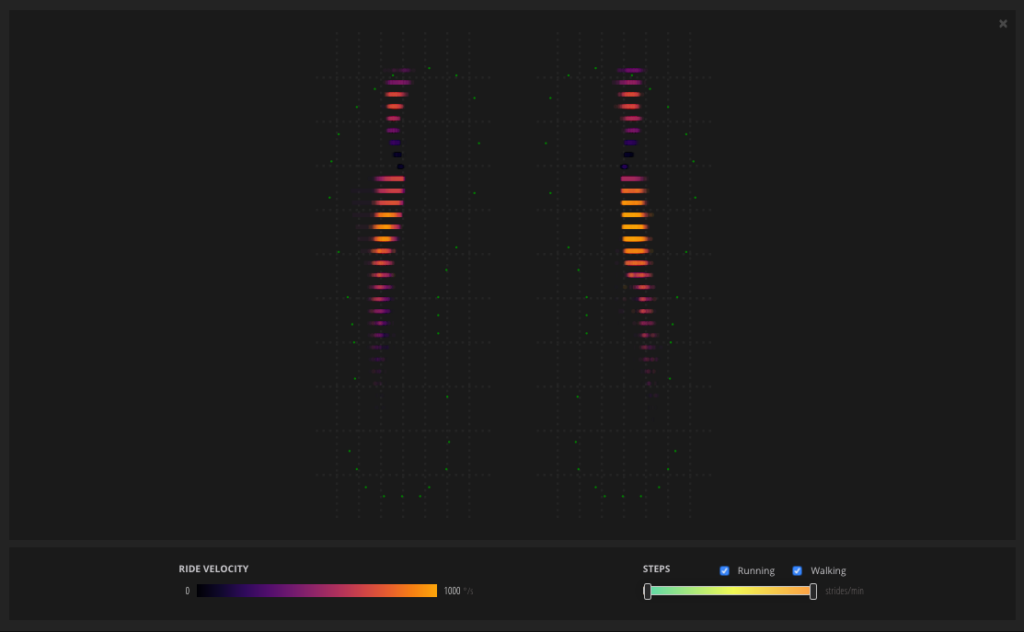Click the strides/min unit label
Screen dimensions: 1024x632
tap(844, 591)
